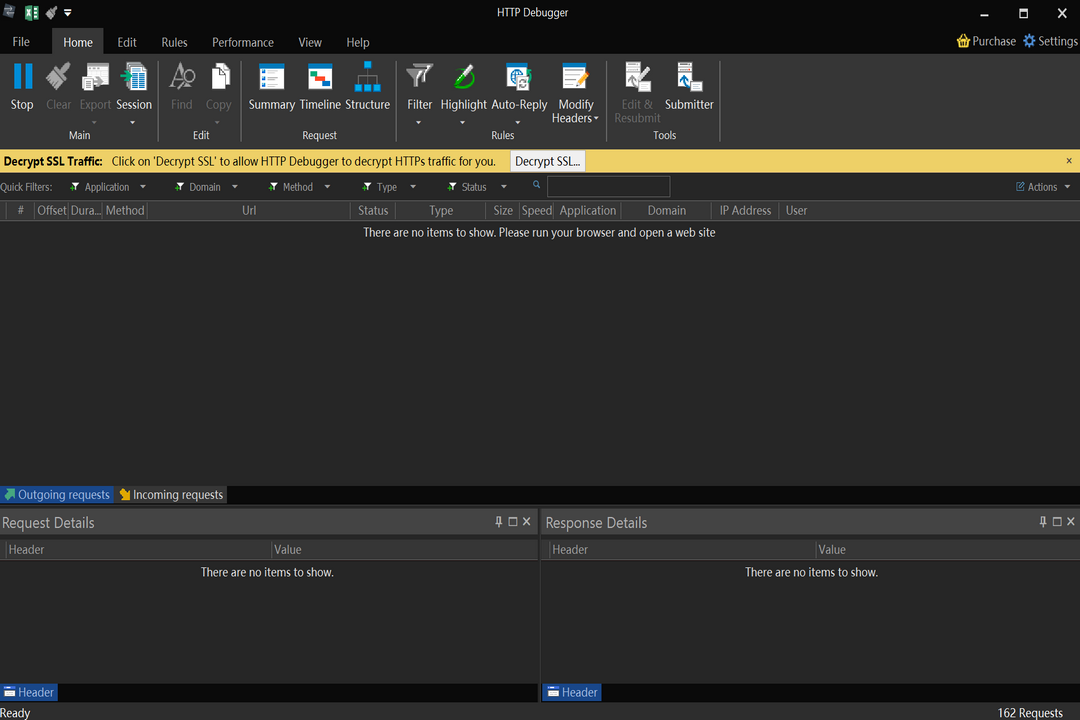Pin the Request Details panel
Viewport: 1080px width, 720px height.
tap(499, 522)
